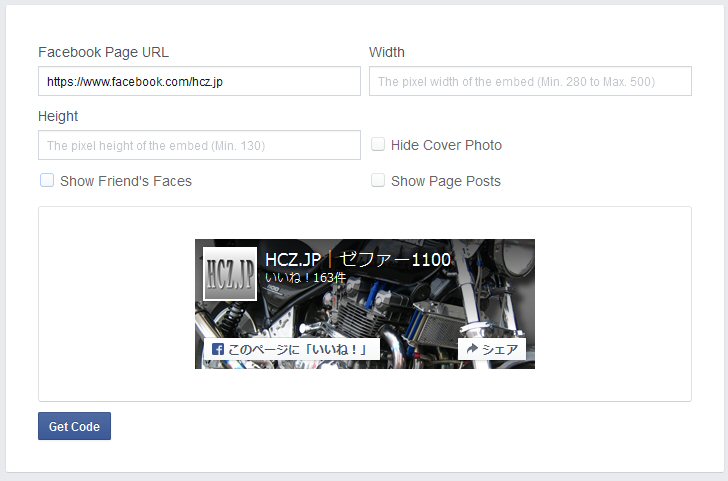Click the HCZ.JP ゼファー1100 page title link
Viewport: 728px width, 481px height.
(358, 260)
